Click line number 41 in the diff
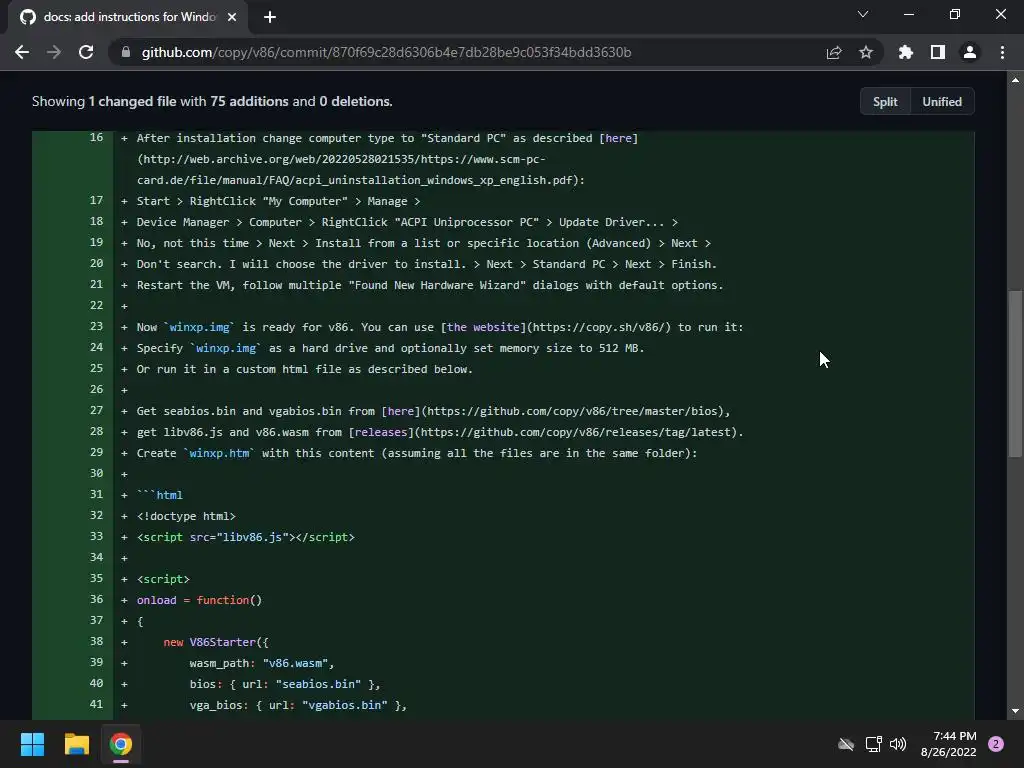Viewport: 1024px width, 768px height. point(96,705)
